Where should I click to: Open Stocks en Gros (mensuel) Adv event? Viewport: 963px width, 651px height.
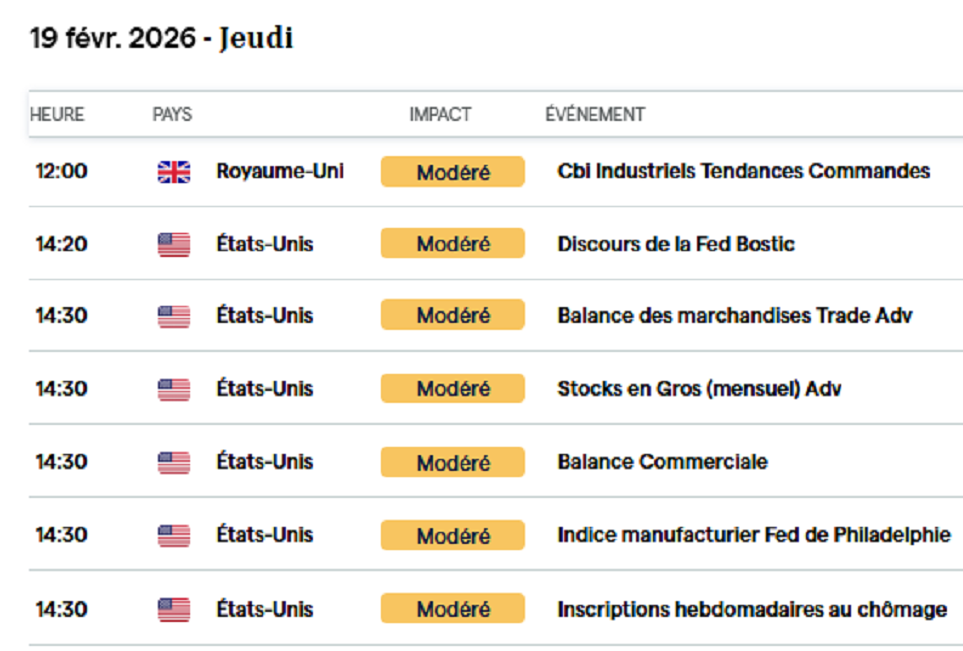[699, 388]
